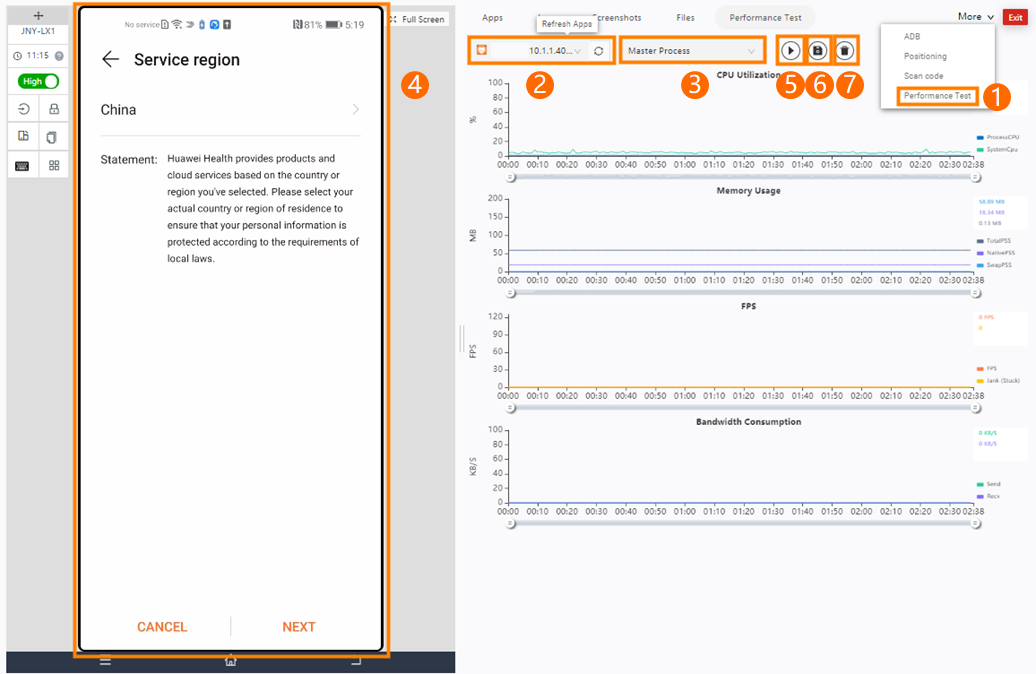Tap CANCEL on the phone screen
The height and width of the screenshot is (674, 1036).
(162, 626)
